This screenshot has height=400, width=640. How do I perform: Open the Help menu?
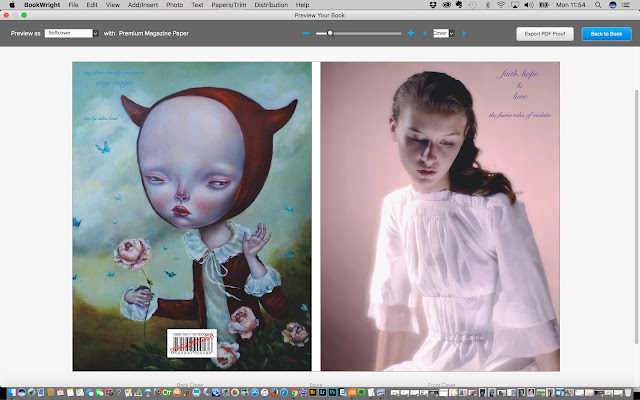pyautogui.click(x=302, y=5)
